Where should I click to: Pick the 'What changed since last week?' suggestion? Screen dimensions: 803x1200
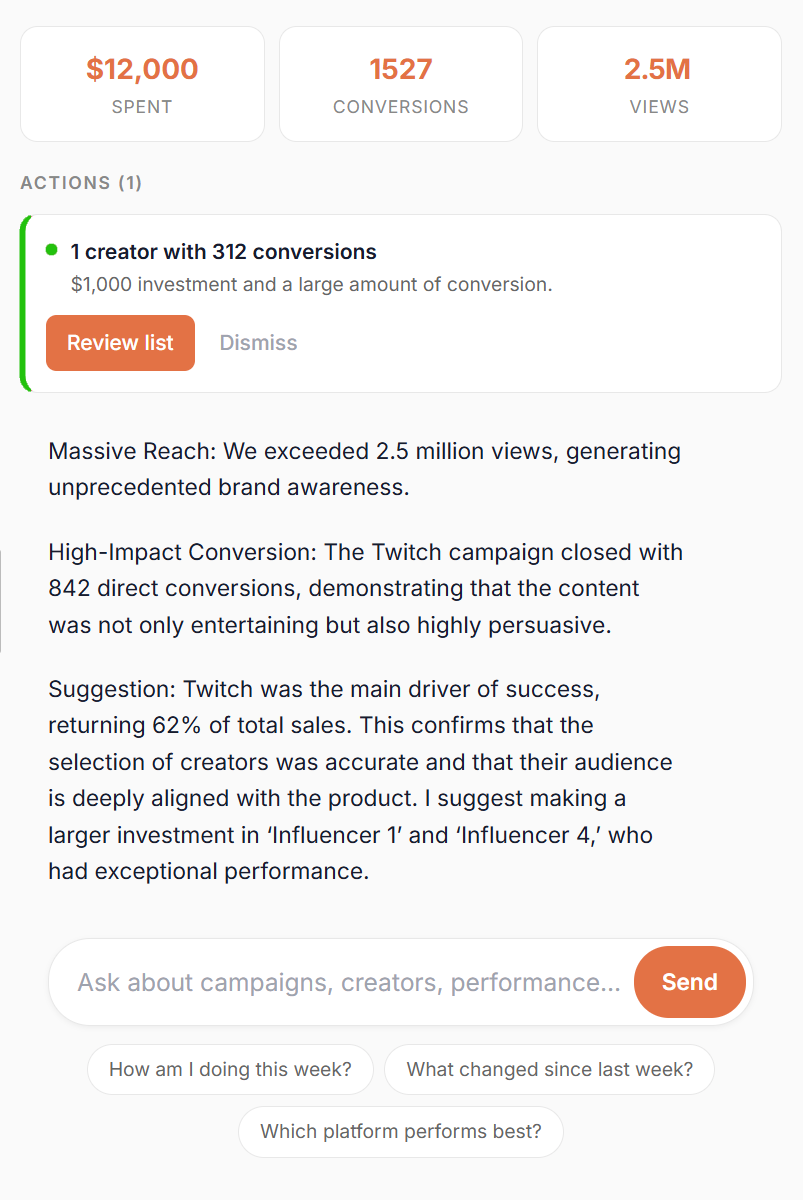coord(549,1069)
